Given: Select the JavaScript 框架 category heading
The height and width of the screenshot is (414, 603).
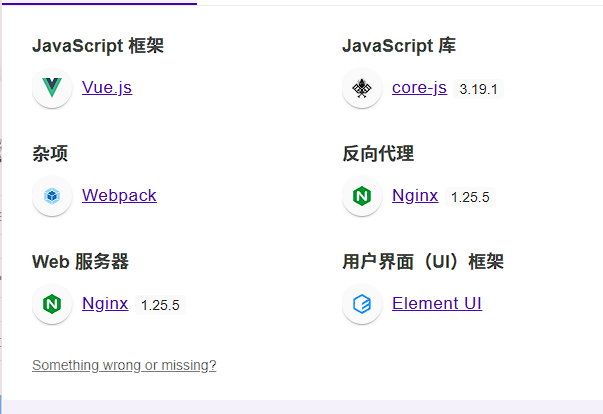Looking at the screenshot, I should 97,46.
